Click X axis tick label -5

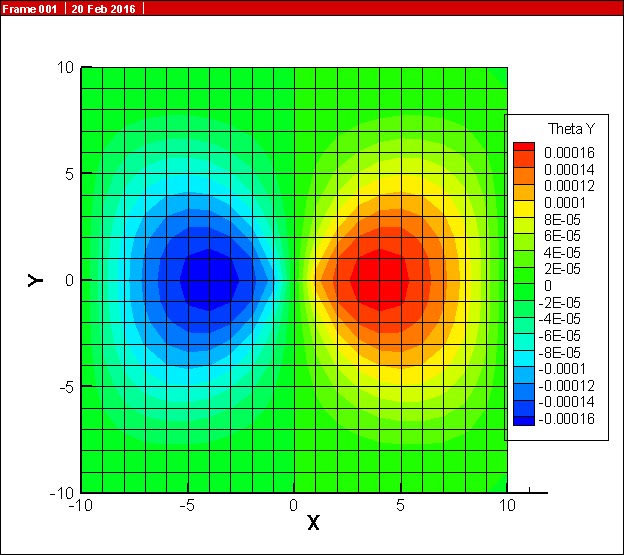(x=187, y=506)
